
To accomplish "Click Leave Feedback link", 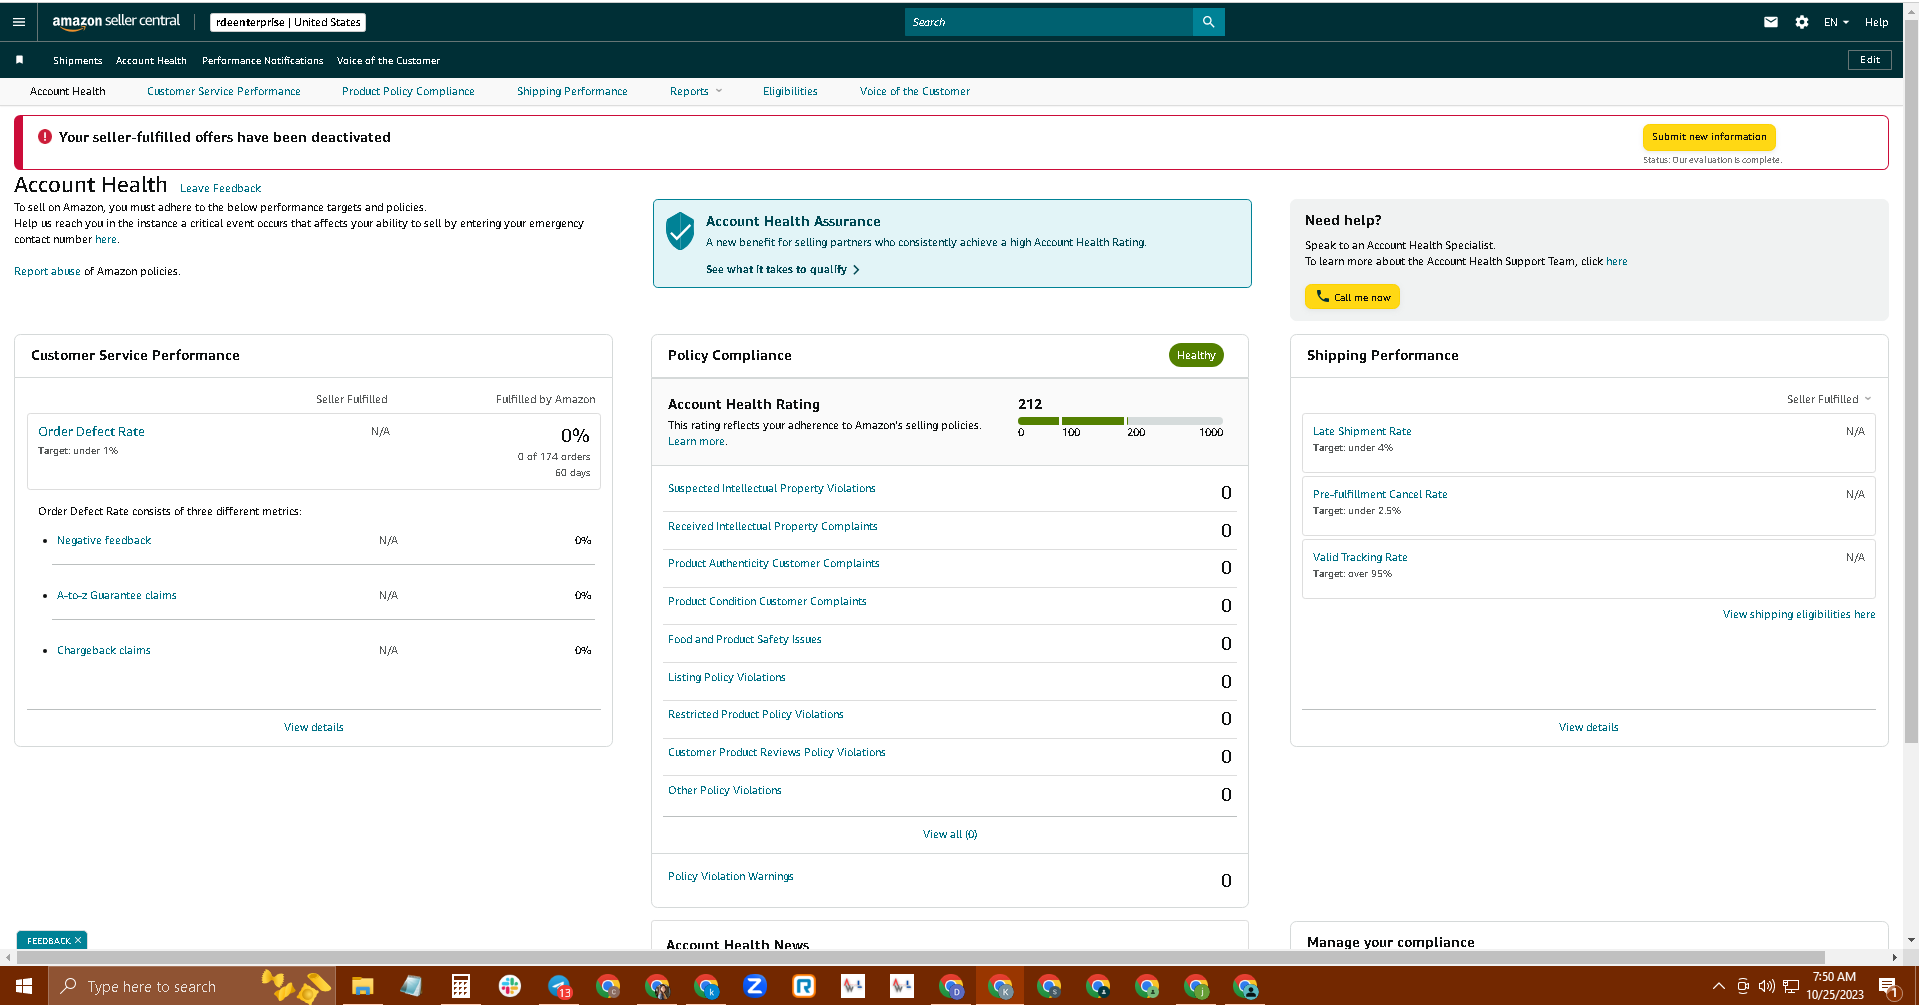I will (220, 188).
